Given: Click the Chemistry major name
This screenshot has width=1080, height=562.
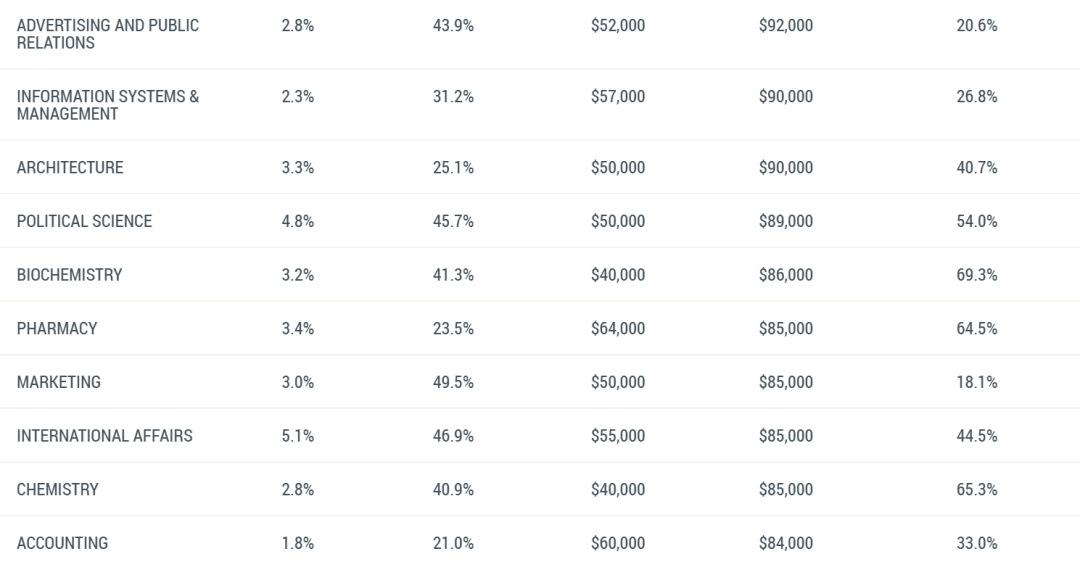Looking at the screenshot, I should [58, 490].
